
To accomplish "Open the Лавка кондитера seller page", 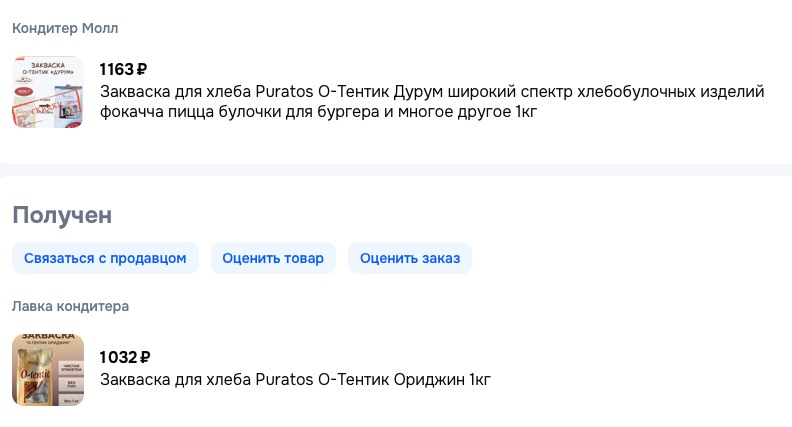I will 70,306.
